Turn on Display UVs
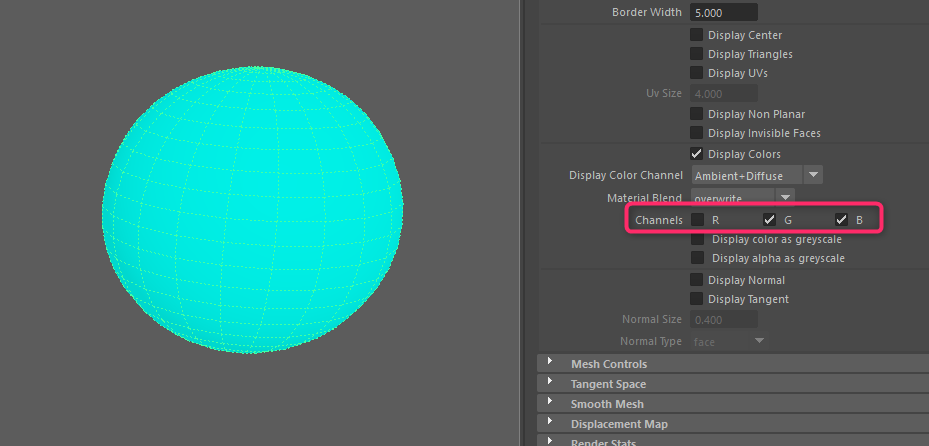This screenshot has width=929, height=446. click(697, 73)
